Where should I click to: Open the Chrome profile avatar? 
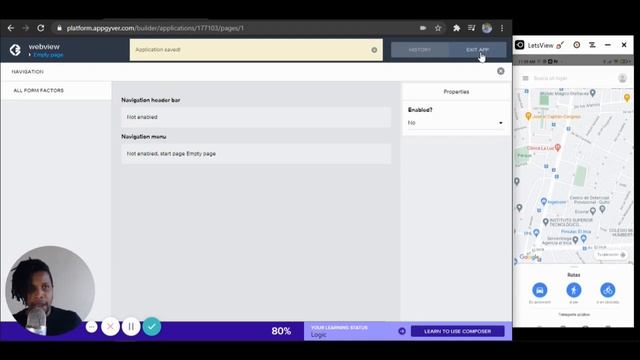coord(487,28)
